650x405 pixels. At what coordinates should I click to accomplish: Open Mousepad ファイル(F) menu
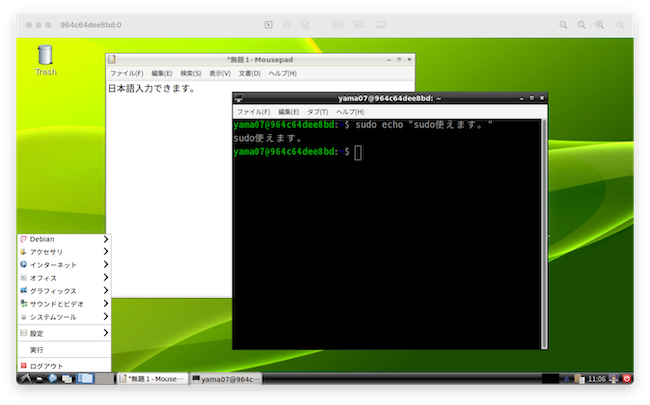pos(127,73)
